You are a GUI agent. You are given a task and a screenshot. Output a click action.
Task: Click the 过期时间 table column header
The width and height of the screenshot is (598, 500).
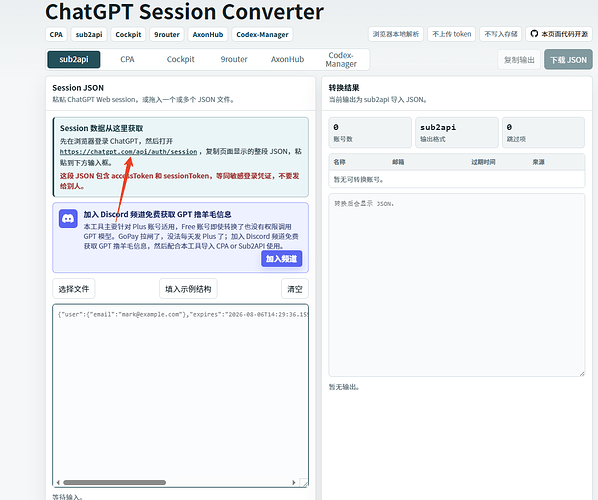point(483,162)
